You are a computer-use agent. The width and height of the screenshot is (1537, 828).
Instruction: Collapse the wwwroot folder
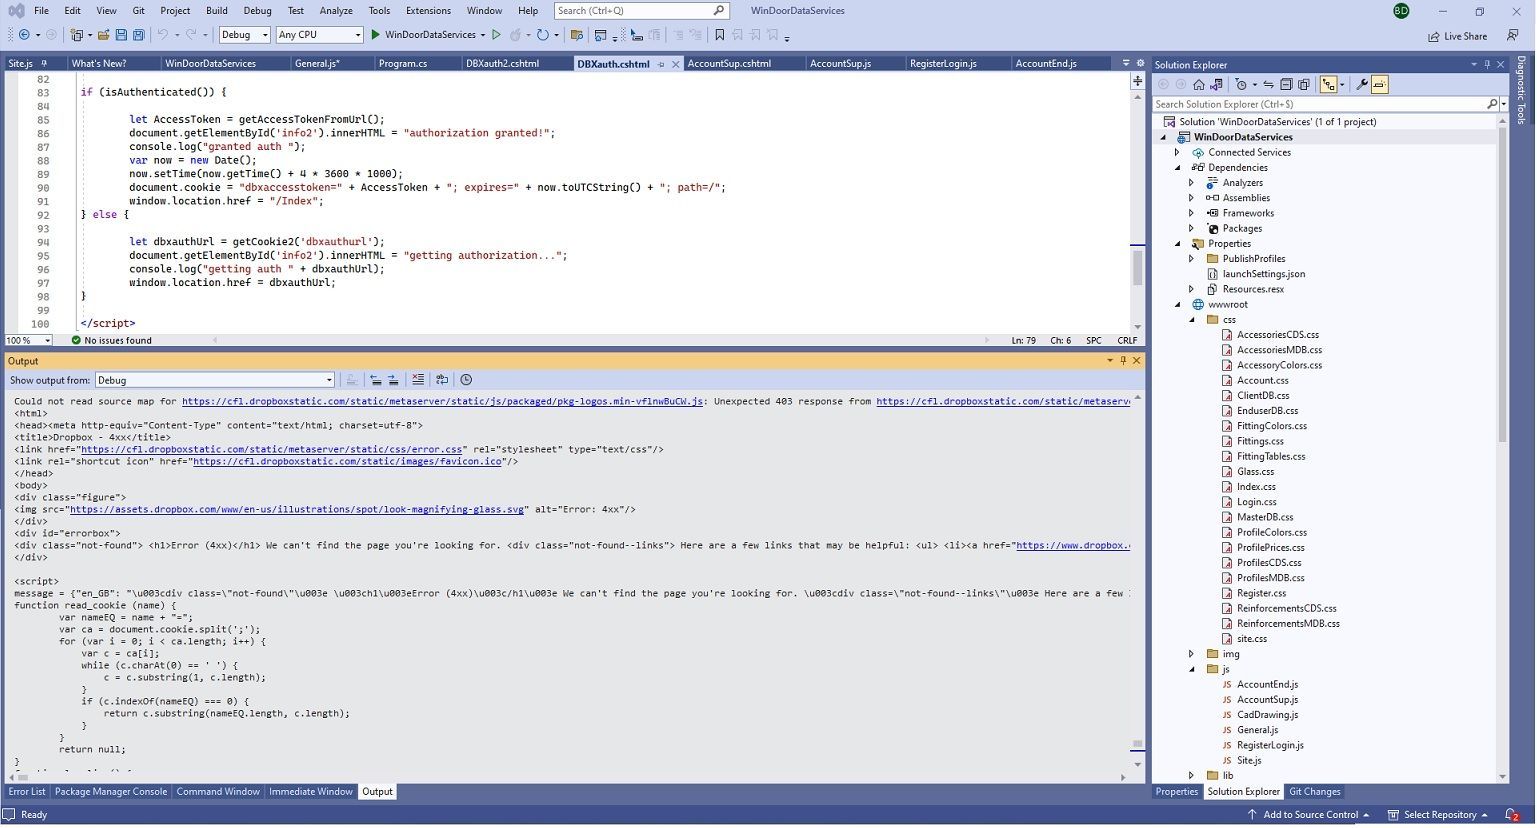[1177, 305]
